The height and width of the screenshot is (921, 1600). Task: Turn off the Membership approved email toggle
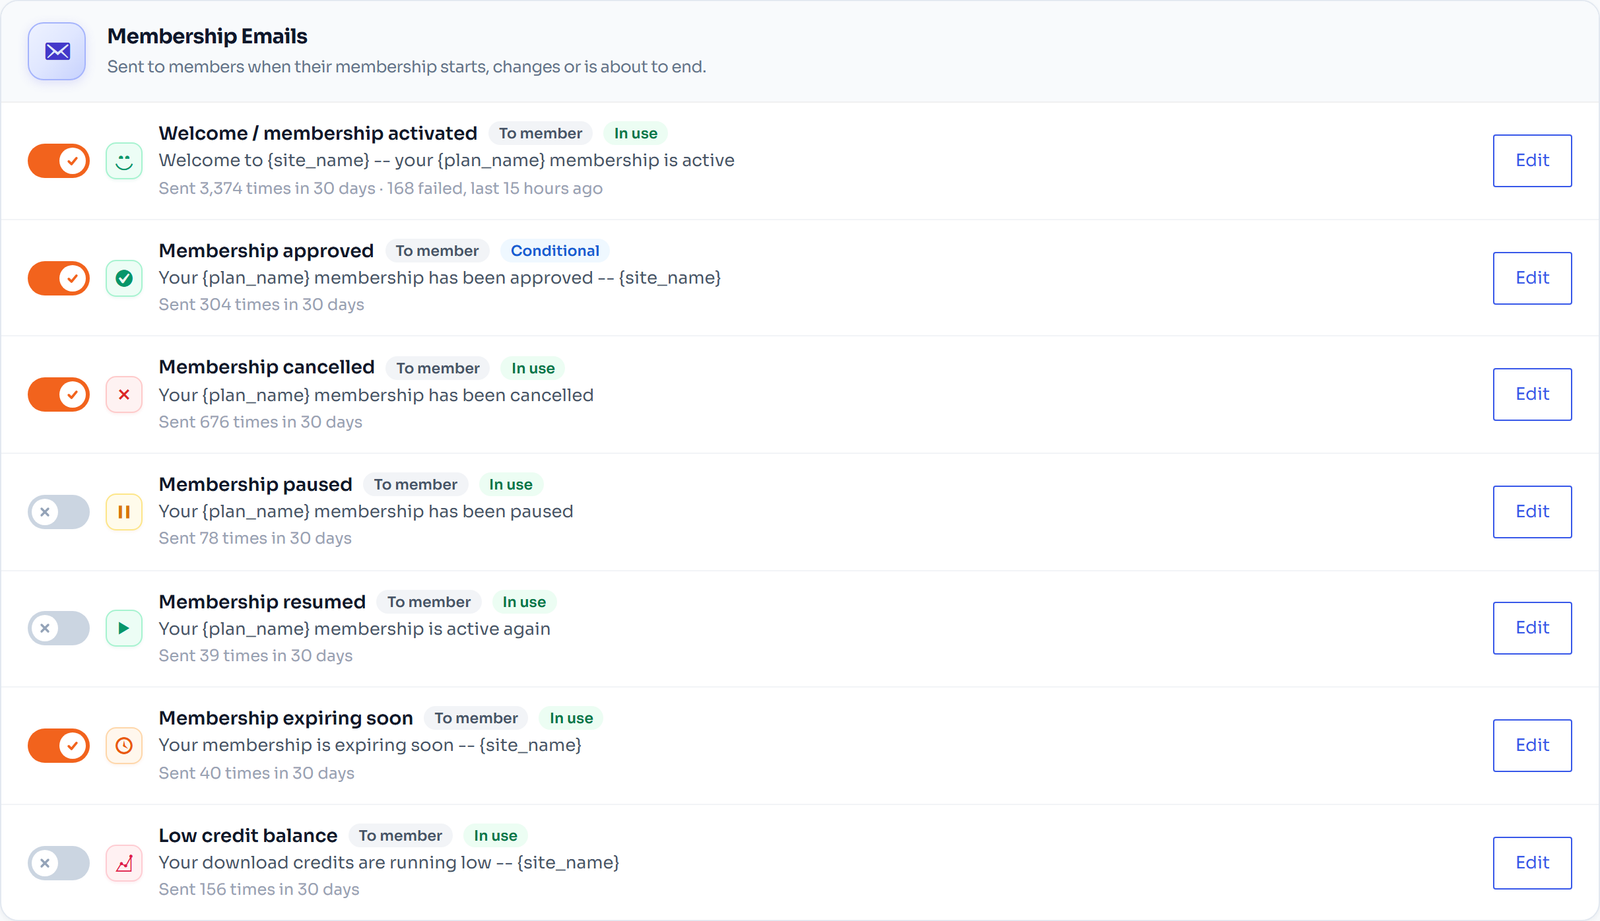[x=59, y=278]
